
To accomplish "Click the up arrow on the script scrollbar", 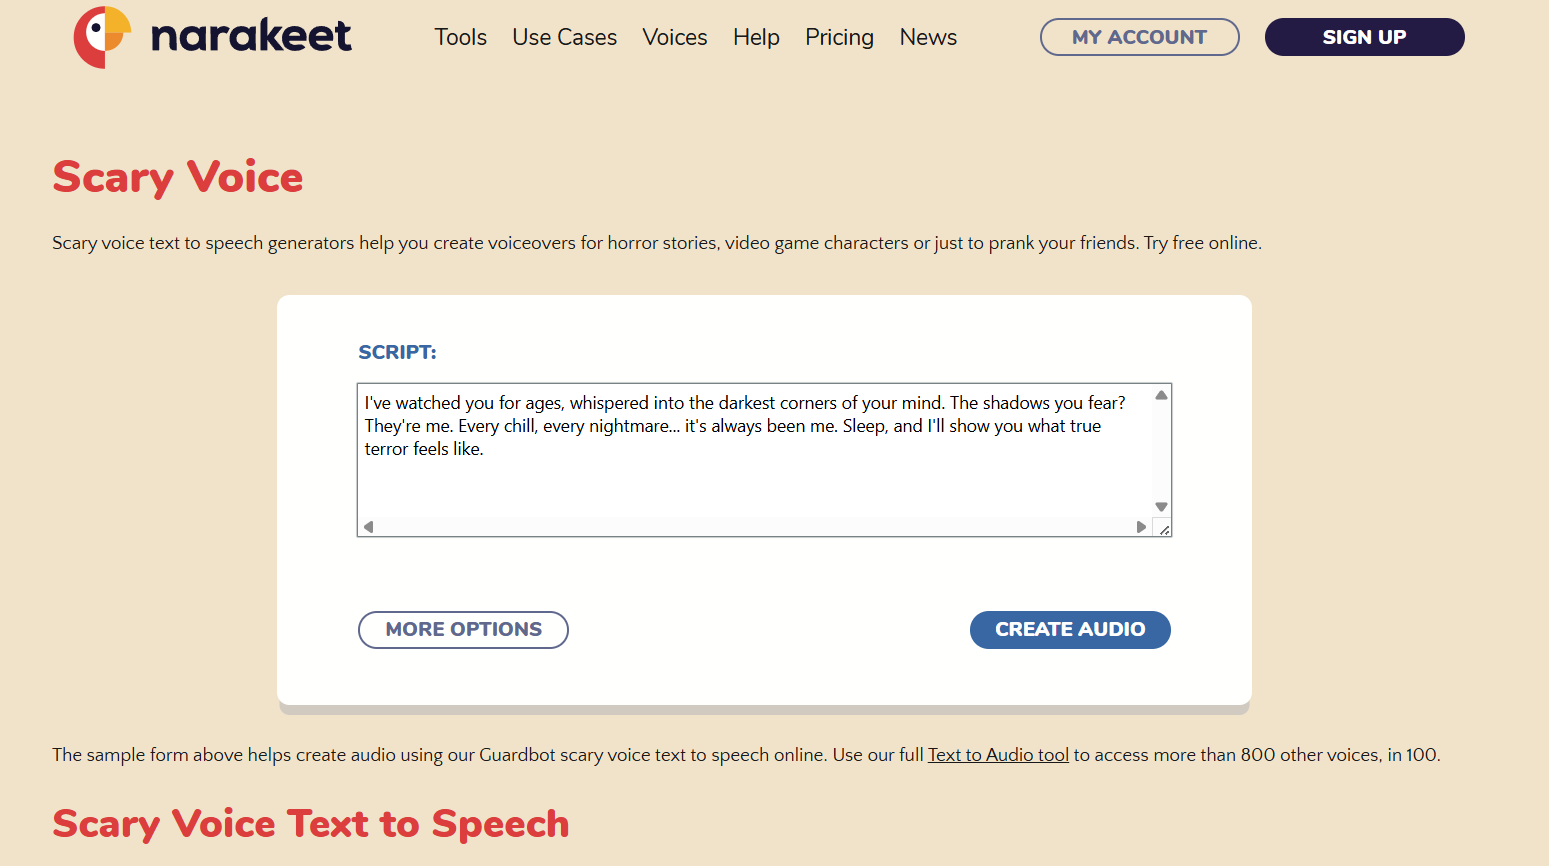I will click(1160, 394).
